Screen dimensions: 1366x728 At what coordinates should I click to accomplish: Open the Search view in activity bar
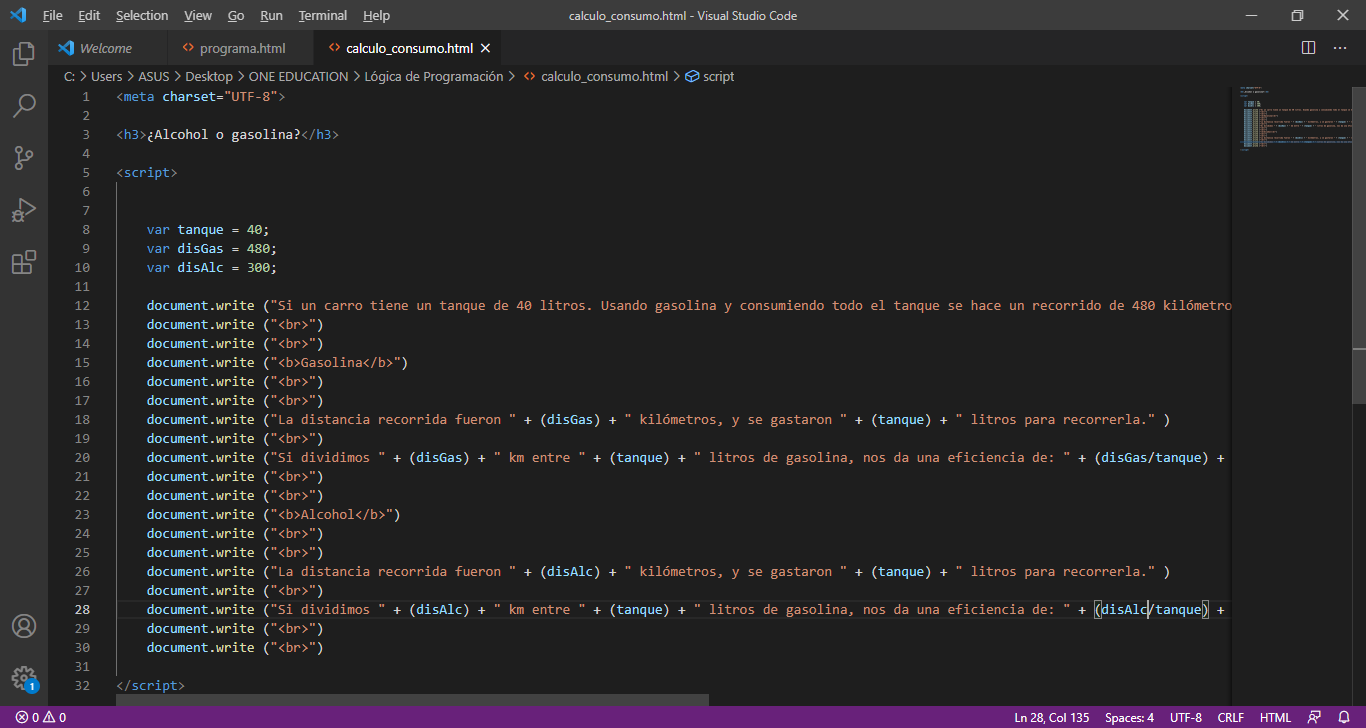24,106
